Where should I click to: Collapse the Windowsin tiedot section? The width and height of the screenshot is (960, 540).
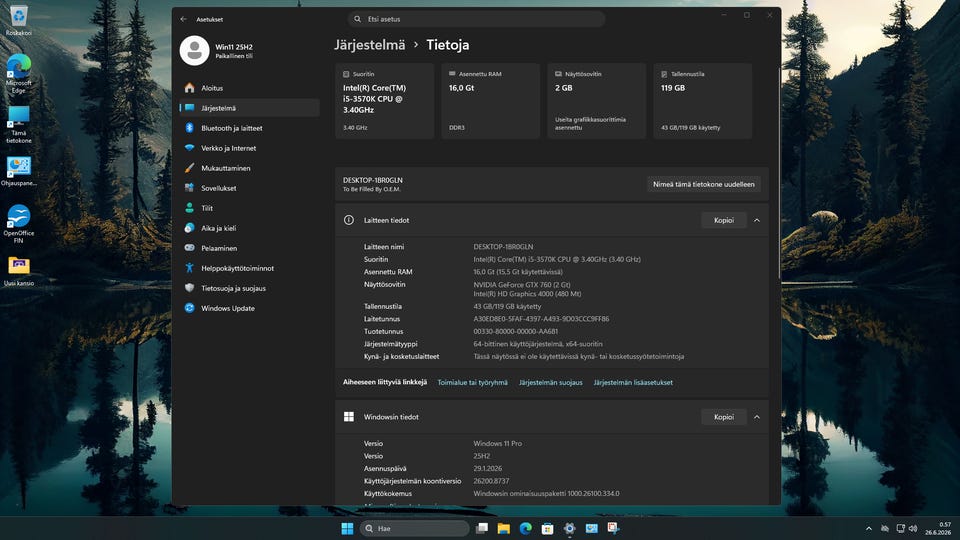[757, 417]
